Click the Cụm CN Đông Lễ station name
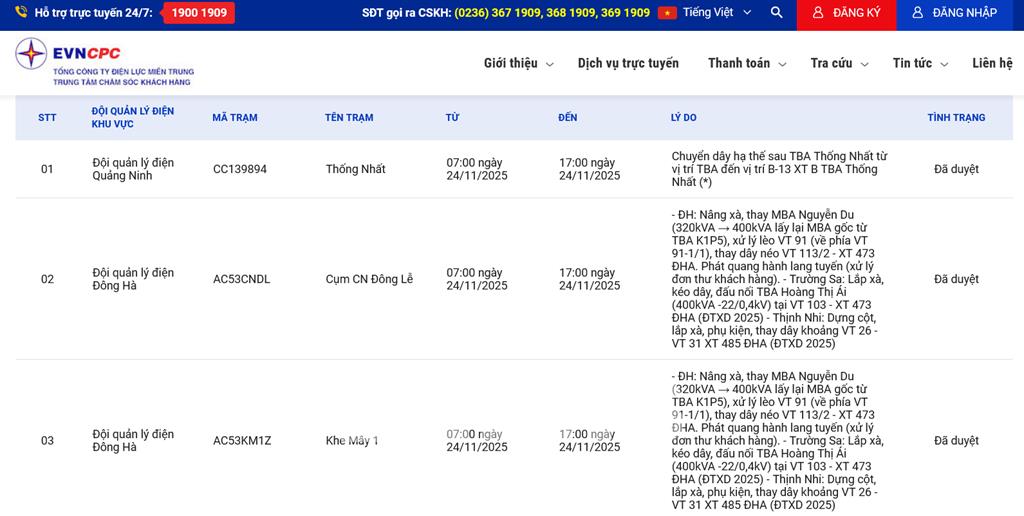This screenshot has width=1024, height=516. coord(369,279)
